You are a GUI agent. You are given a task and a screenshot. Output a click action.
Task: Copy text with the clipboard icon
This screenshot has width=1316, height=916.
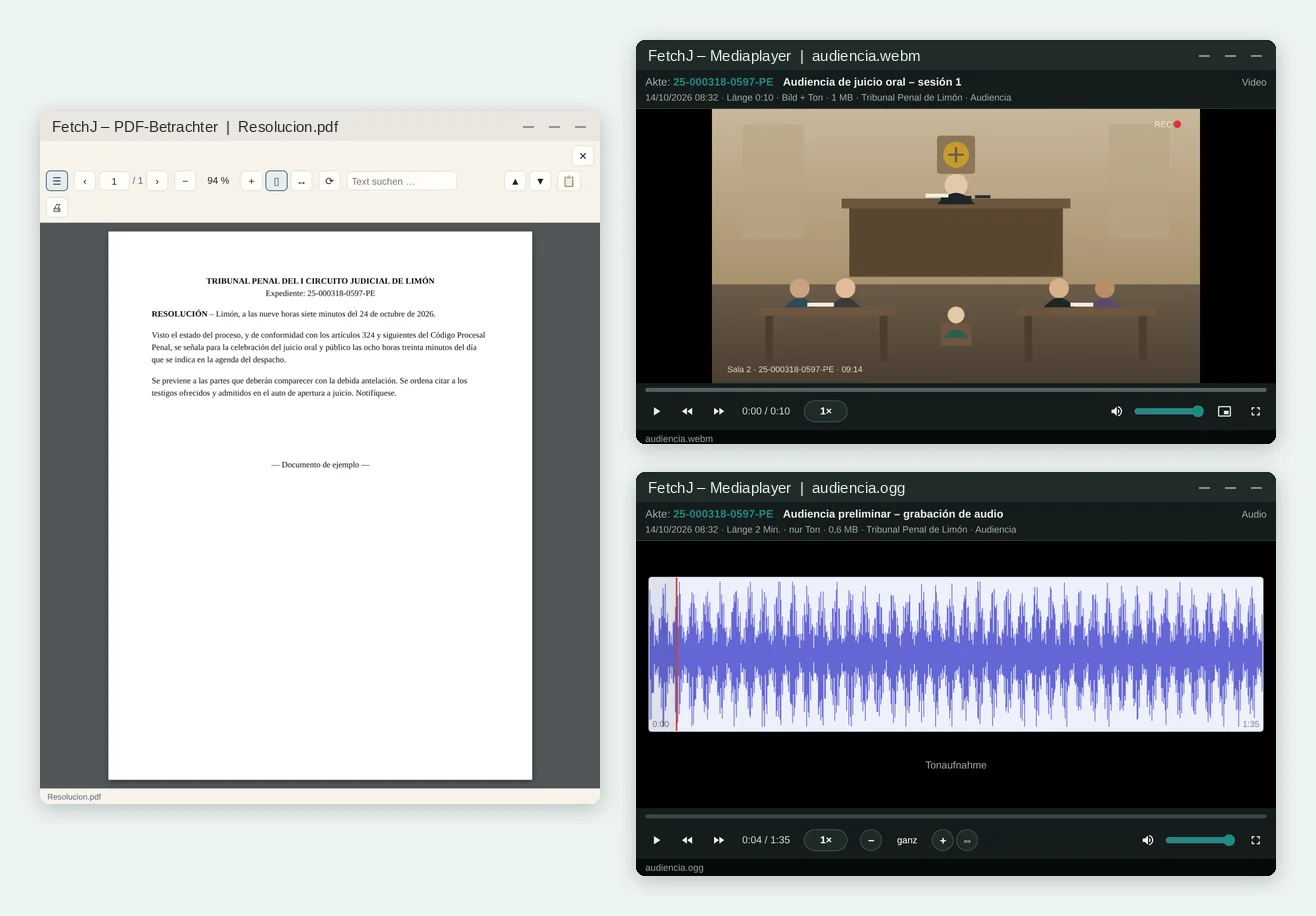pyautogui.click(x=569, y=181)
